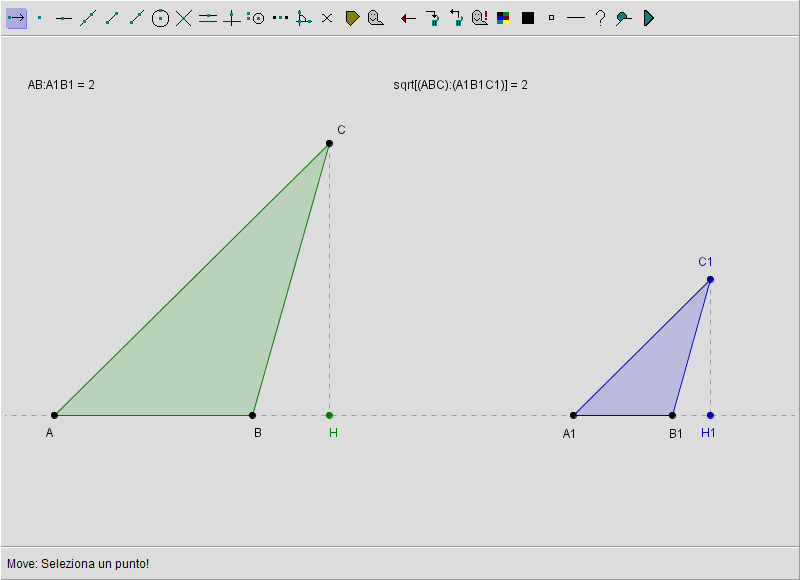
Task: Select the Parallel line tool
Action: [x=208, y=18]
